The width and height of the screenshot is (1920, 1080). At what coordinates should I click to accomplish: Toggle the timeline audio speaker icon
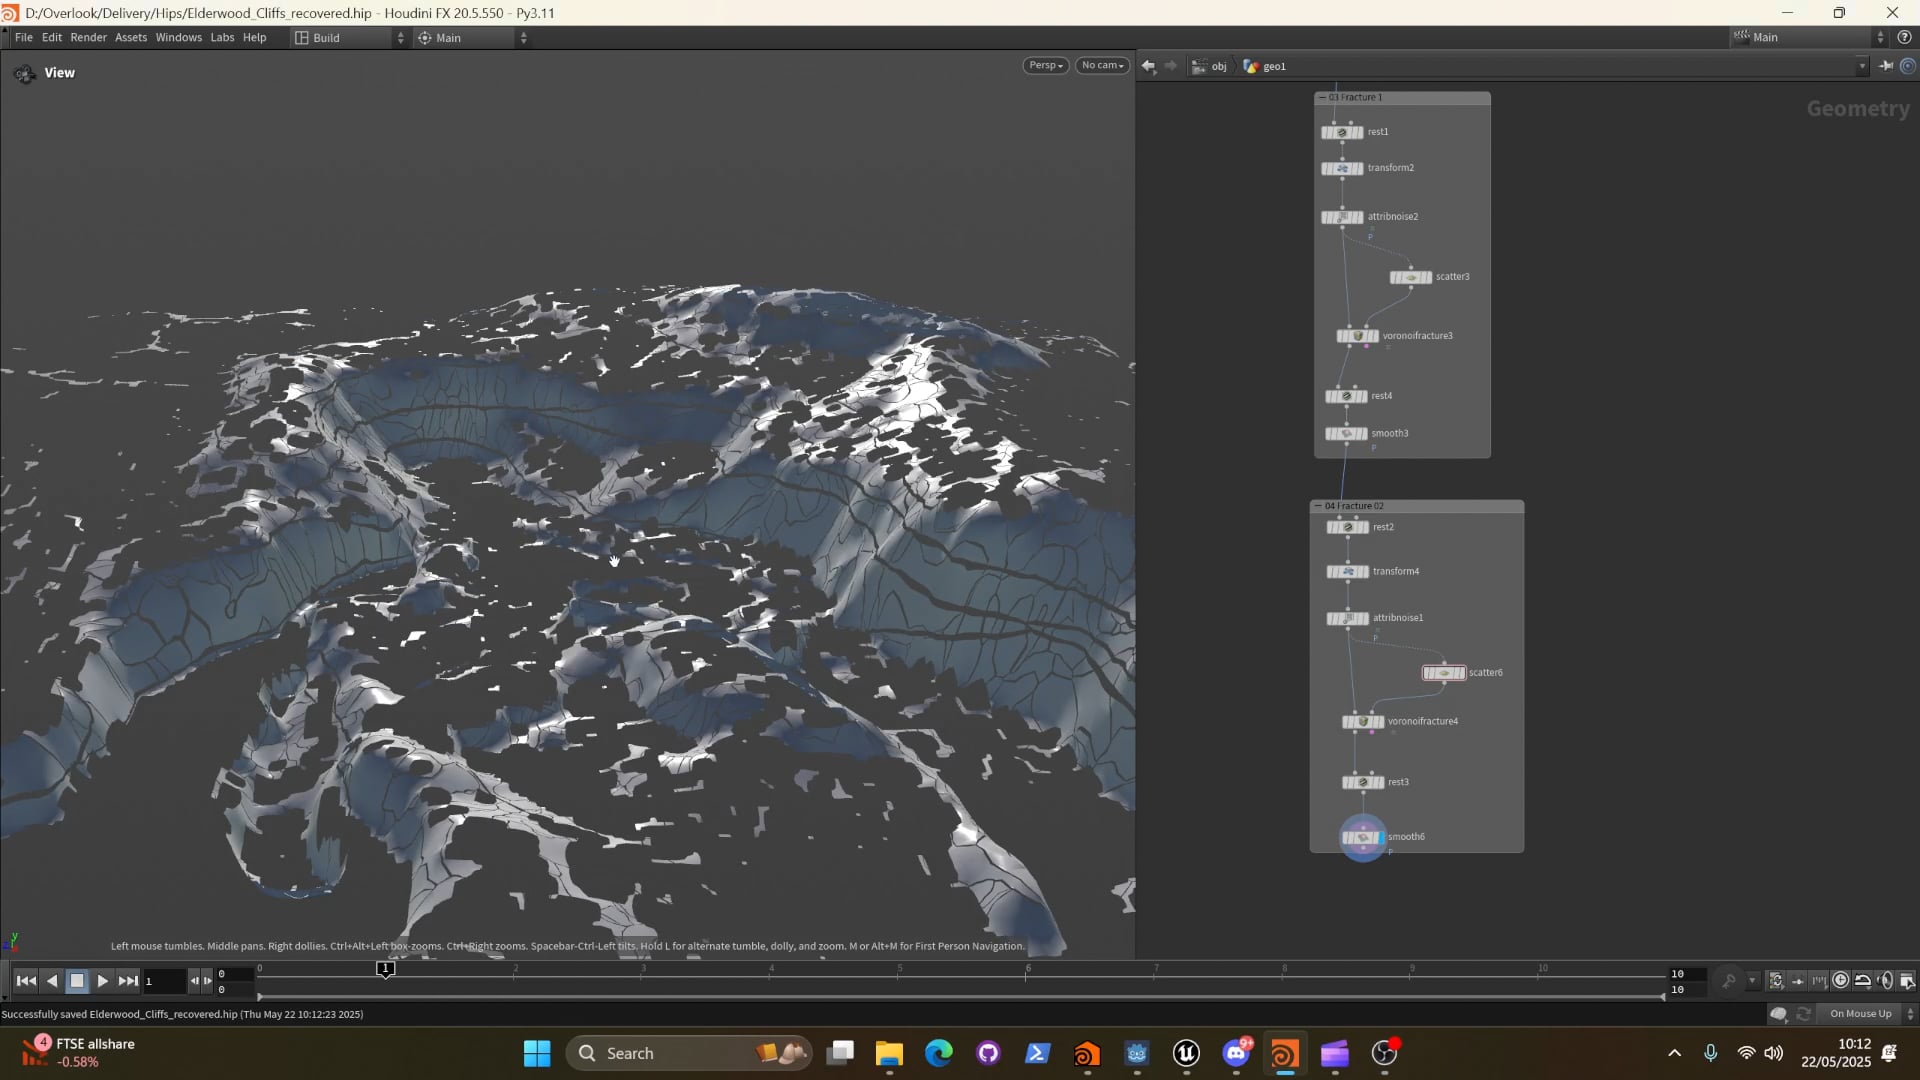pos(1885,981)
